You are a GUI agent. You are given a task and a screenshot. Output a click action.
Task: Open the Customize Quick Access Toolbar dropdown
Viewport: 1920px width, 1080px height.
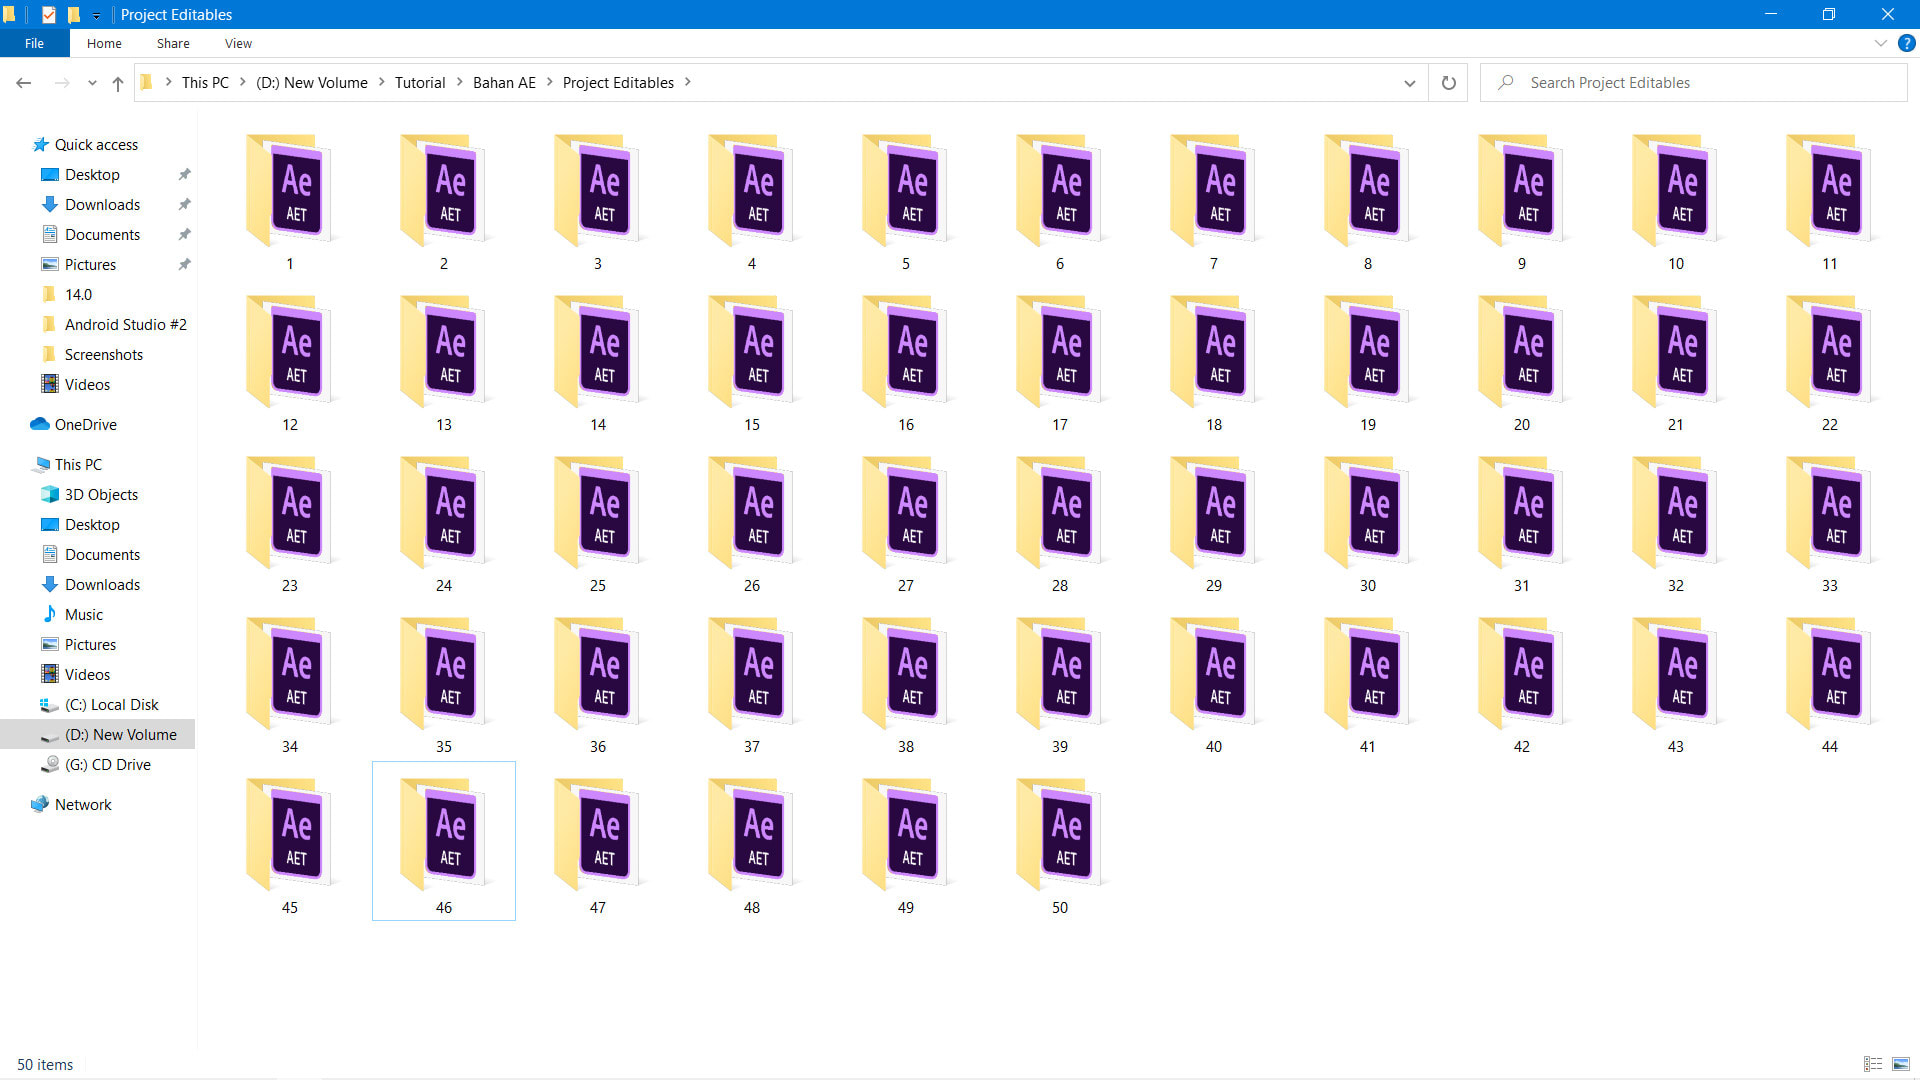tap(96, 15)
